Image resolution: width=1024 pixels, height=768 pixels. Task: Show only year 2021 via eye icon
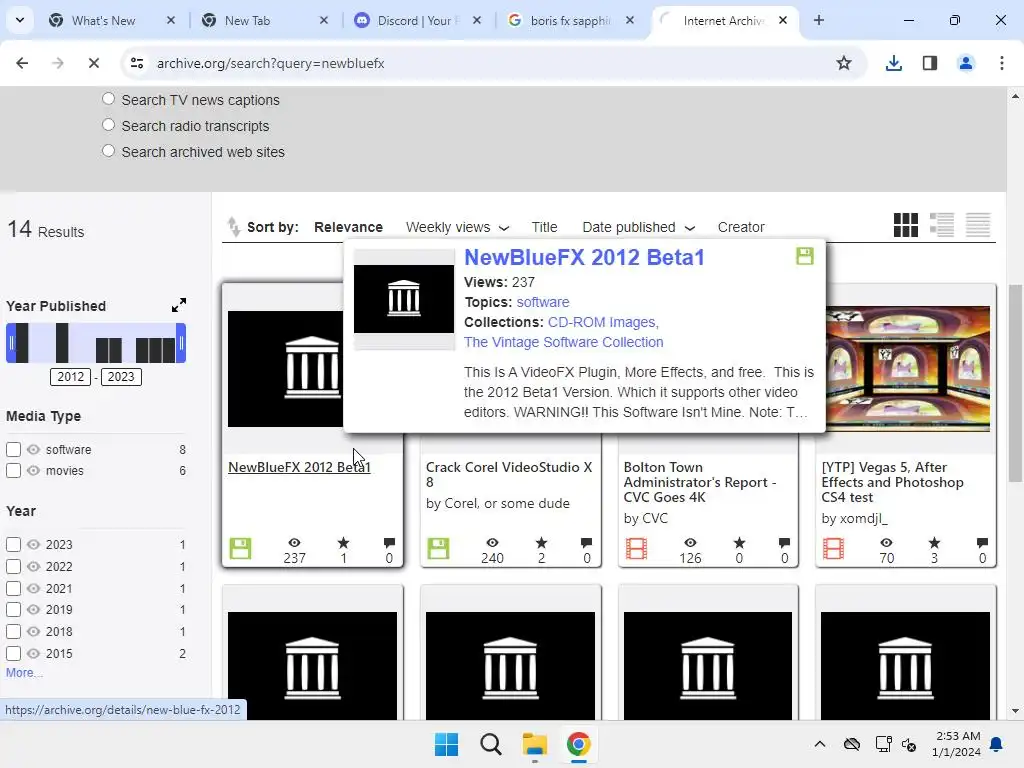33,588
